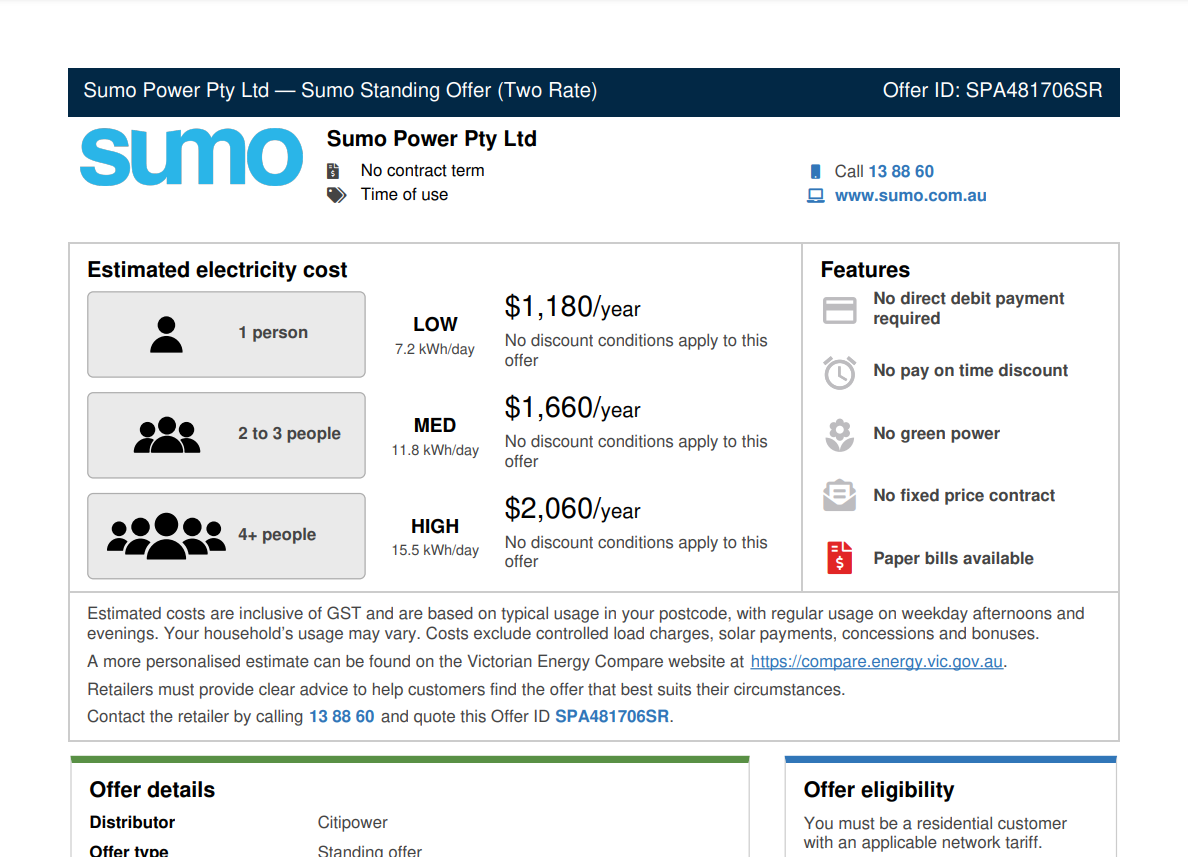The image size is (1188, 857).
Task: Click the 11.8 kWh/day value
Action: click(435, 450)
